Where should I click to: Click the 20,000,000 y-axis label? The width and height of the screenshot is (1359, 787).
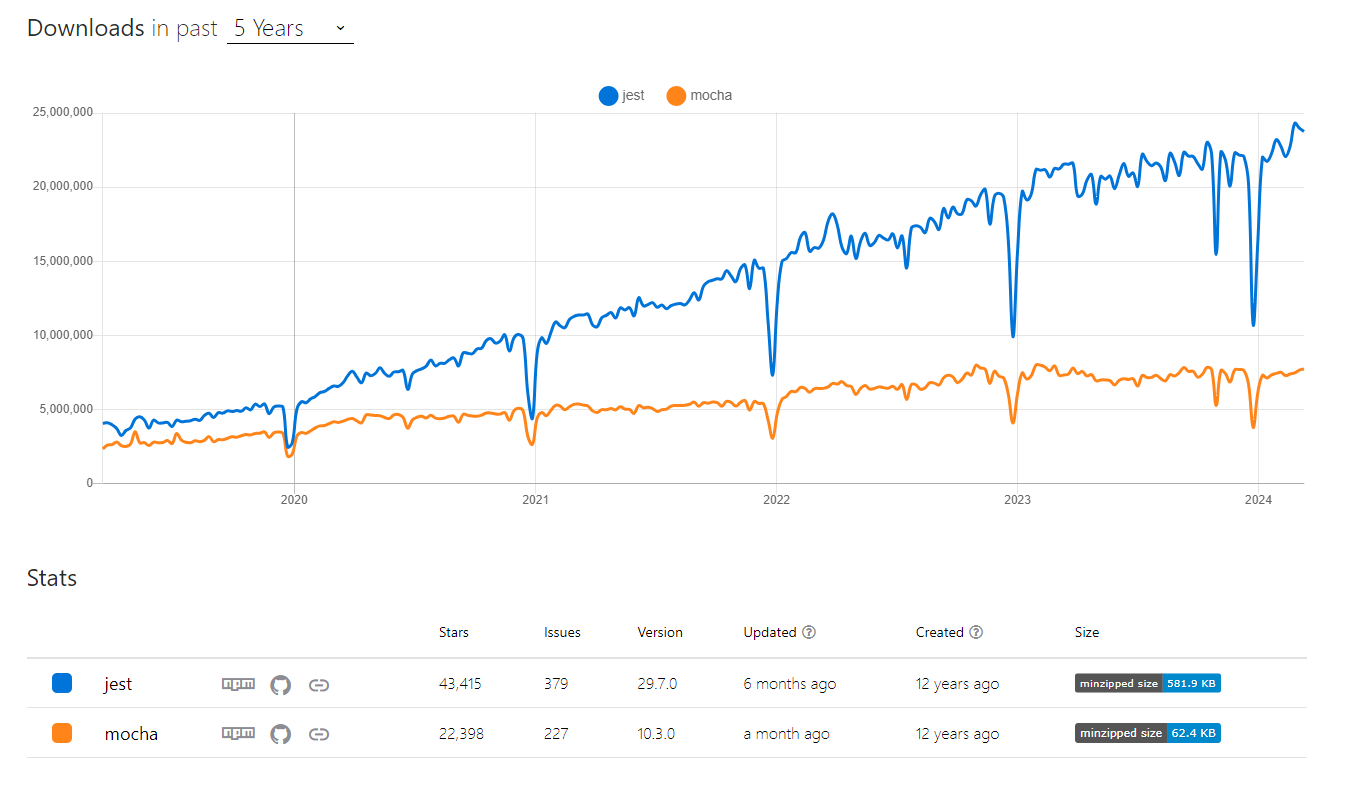click(x=62, y=186)
